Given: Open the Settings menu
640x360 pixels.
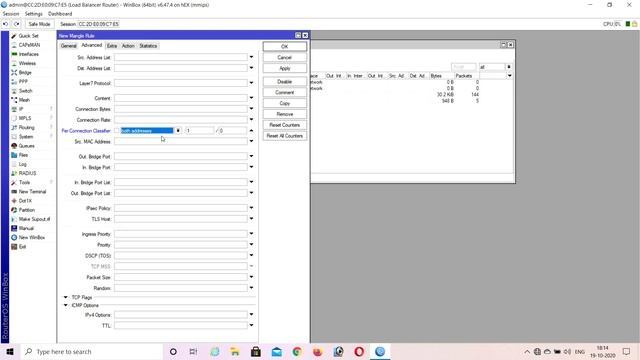Looking at the screenshot, I should click(x=33, y=14).
